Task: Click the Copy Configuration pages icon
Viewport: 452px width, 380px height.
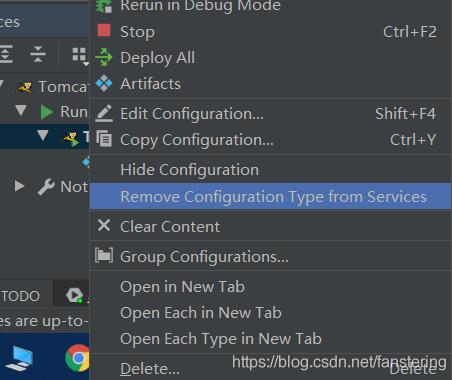Action: 104,139
